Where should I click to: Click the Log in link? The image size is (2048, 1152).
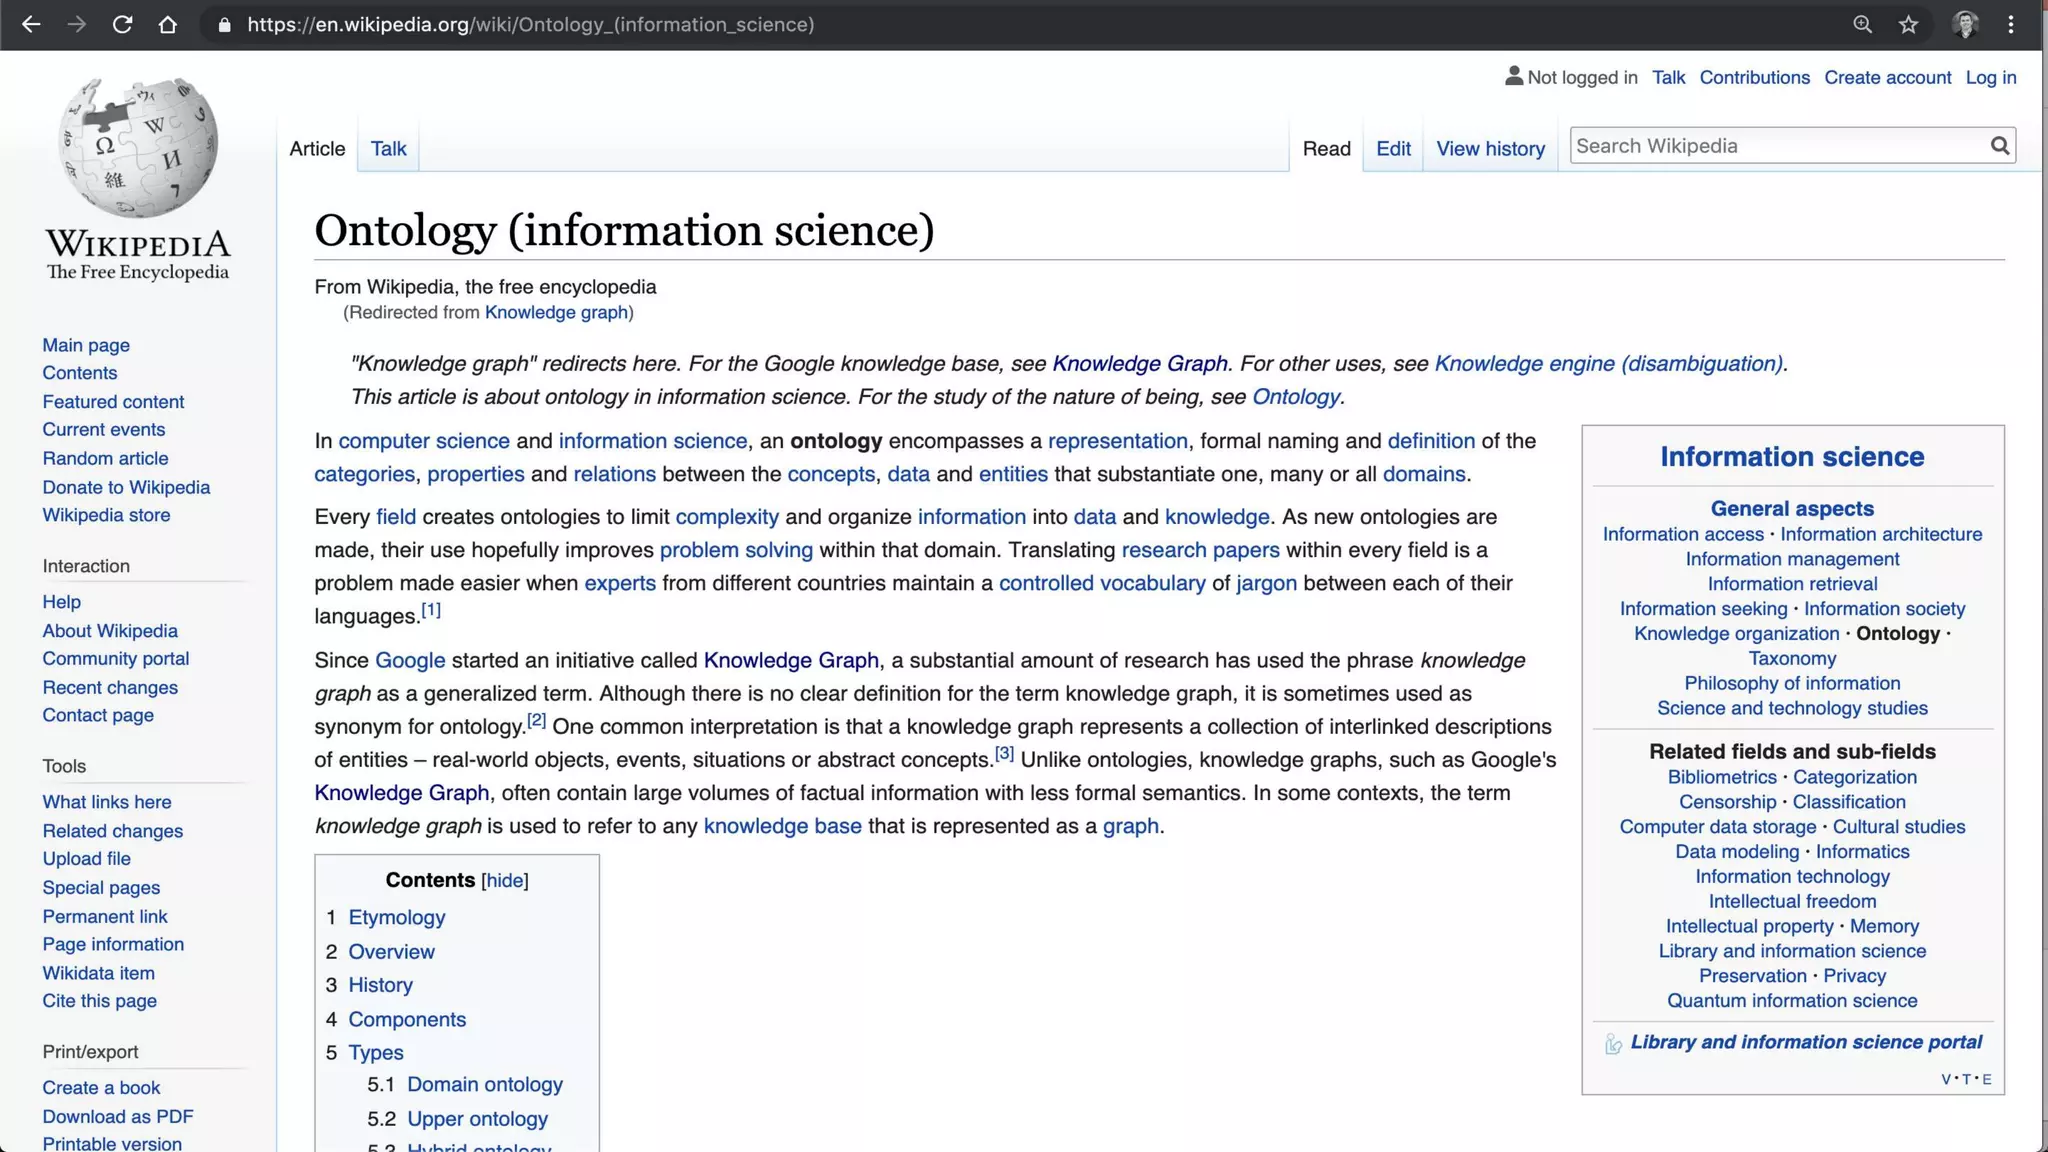[x=1990, y=77]
